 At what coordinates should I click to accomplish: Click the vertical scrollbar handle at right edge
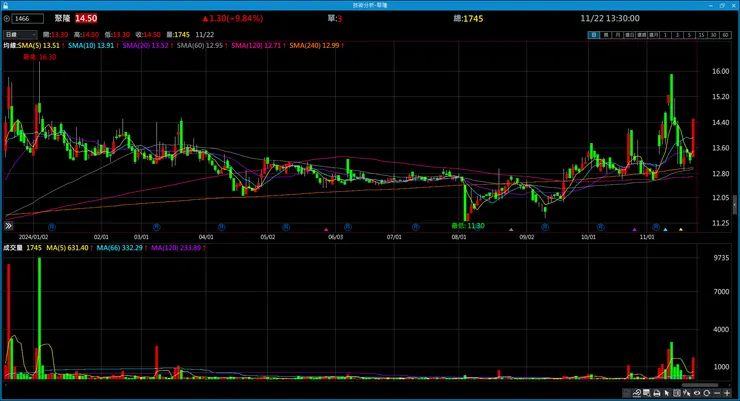click(x=734, y=206)
